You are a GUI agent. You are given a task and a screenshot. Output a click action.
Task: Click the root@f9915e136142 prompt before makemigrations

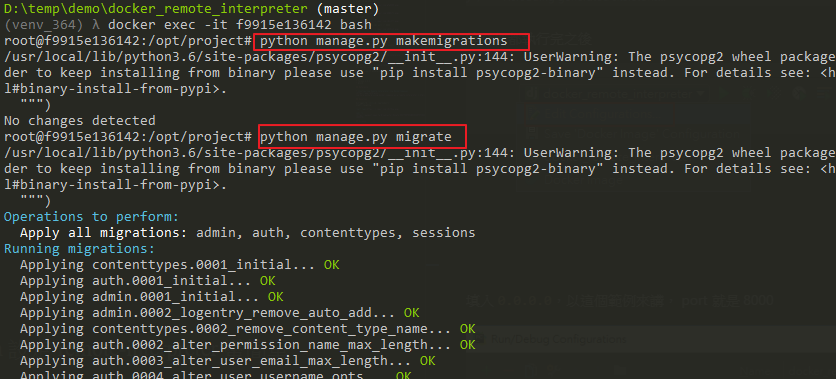[x=128, y=41]
